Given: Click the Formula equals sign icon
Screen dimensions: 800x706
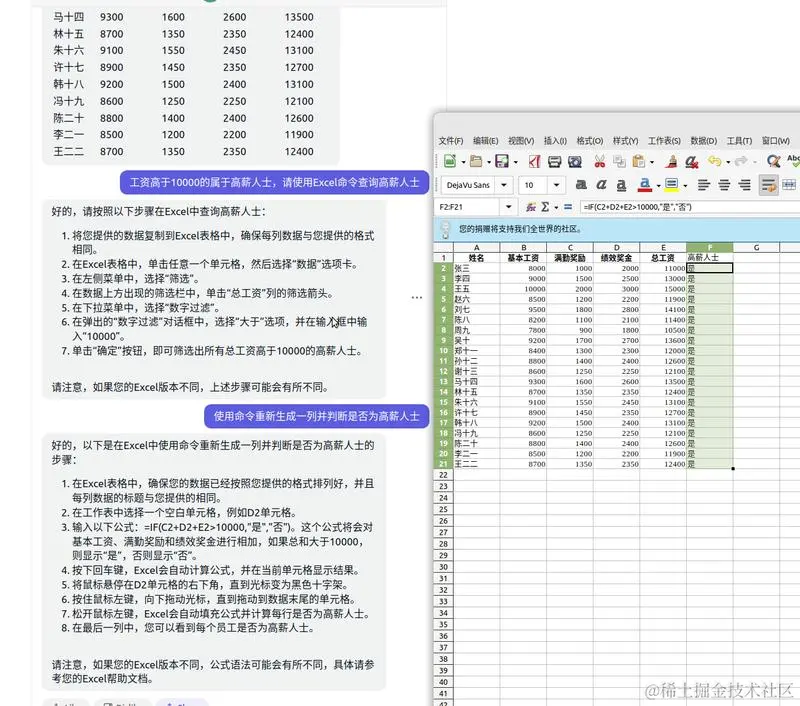Looking at the screenshot, I should [x=568, y=207].
